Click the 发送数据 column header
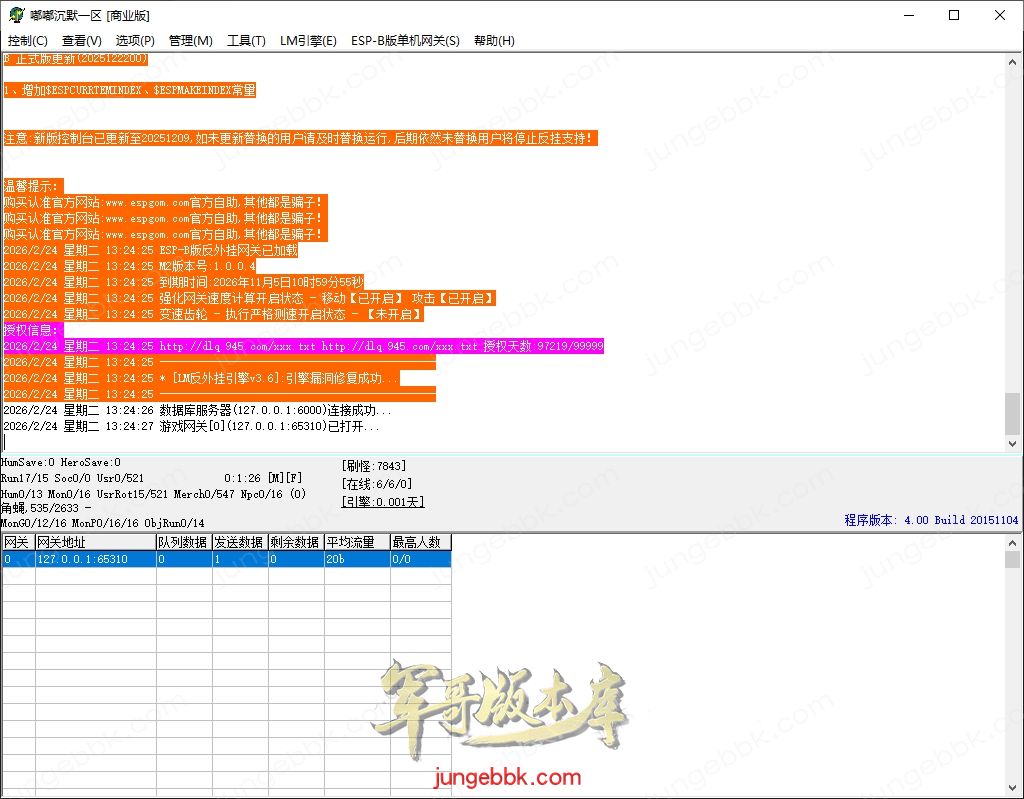Screen dimensions: 1024x799 pos(239,542)
